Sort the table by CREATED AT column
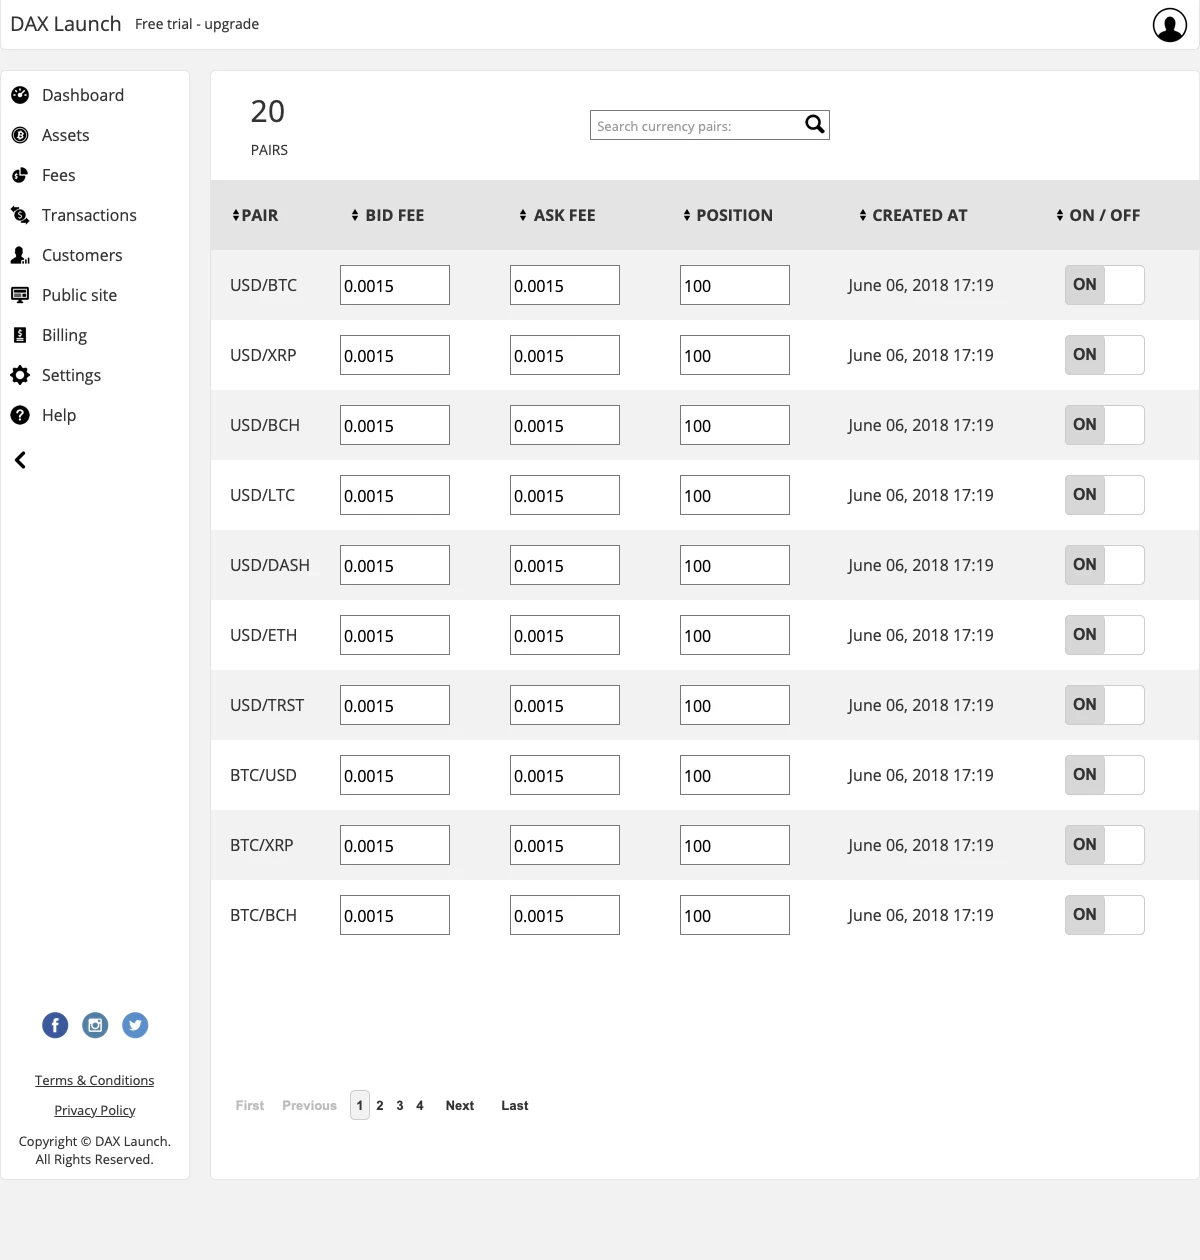 click(913, 215)
